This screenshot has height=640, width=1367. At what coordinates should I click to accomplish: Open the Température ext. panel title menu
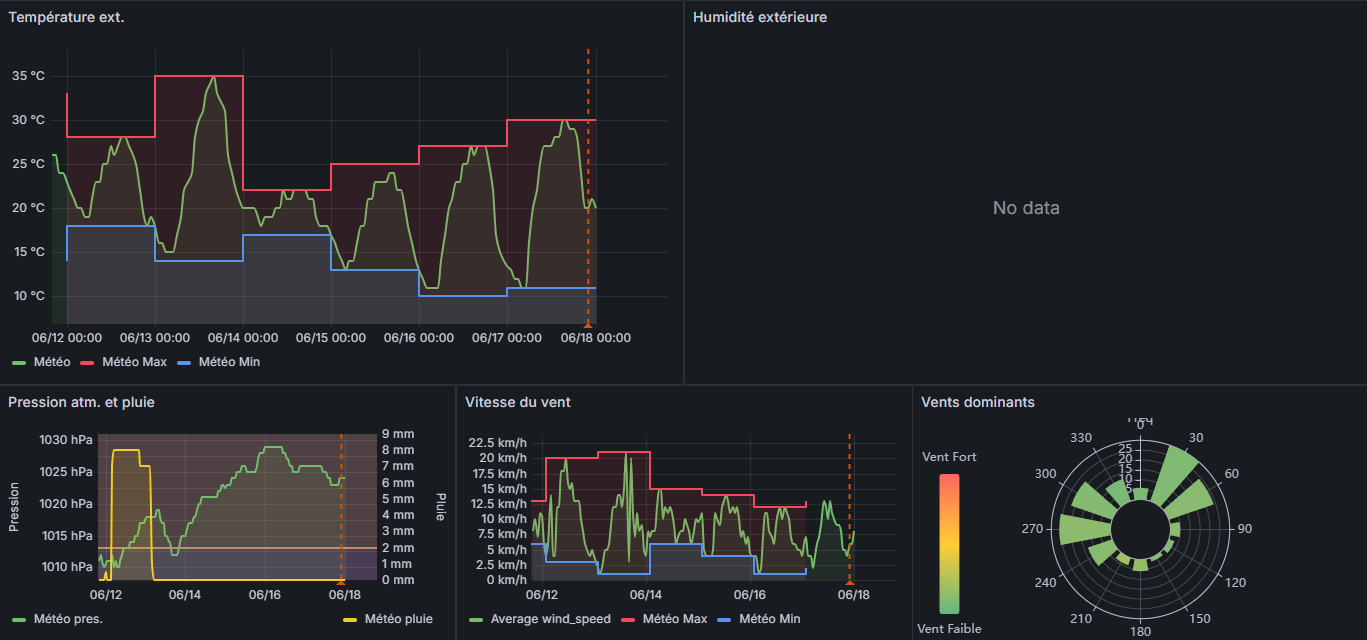(x=66, y=17)
